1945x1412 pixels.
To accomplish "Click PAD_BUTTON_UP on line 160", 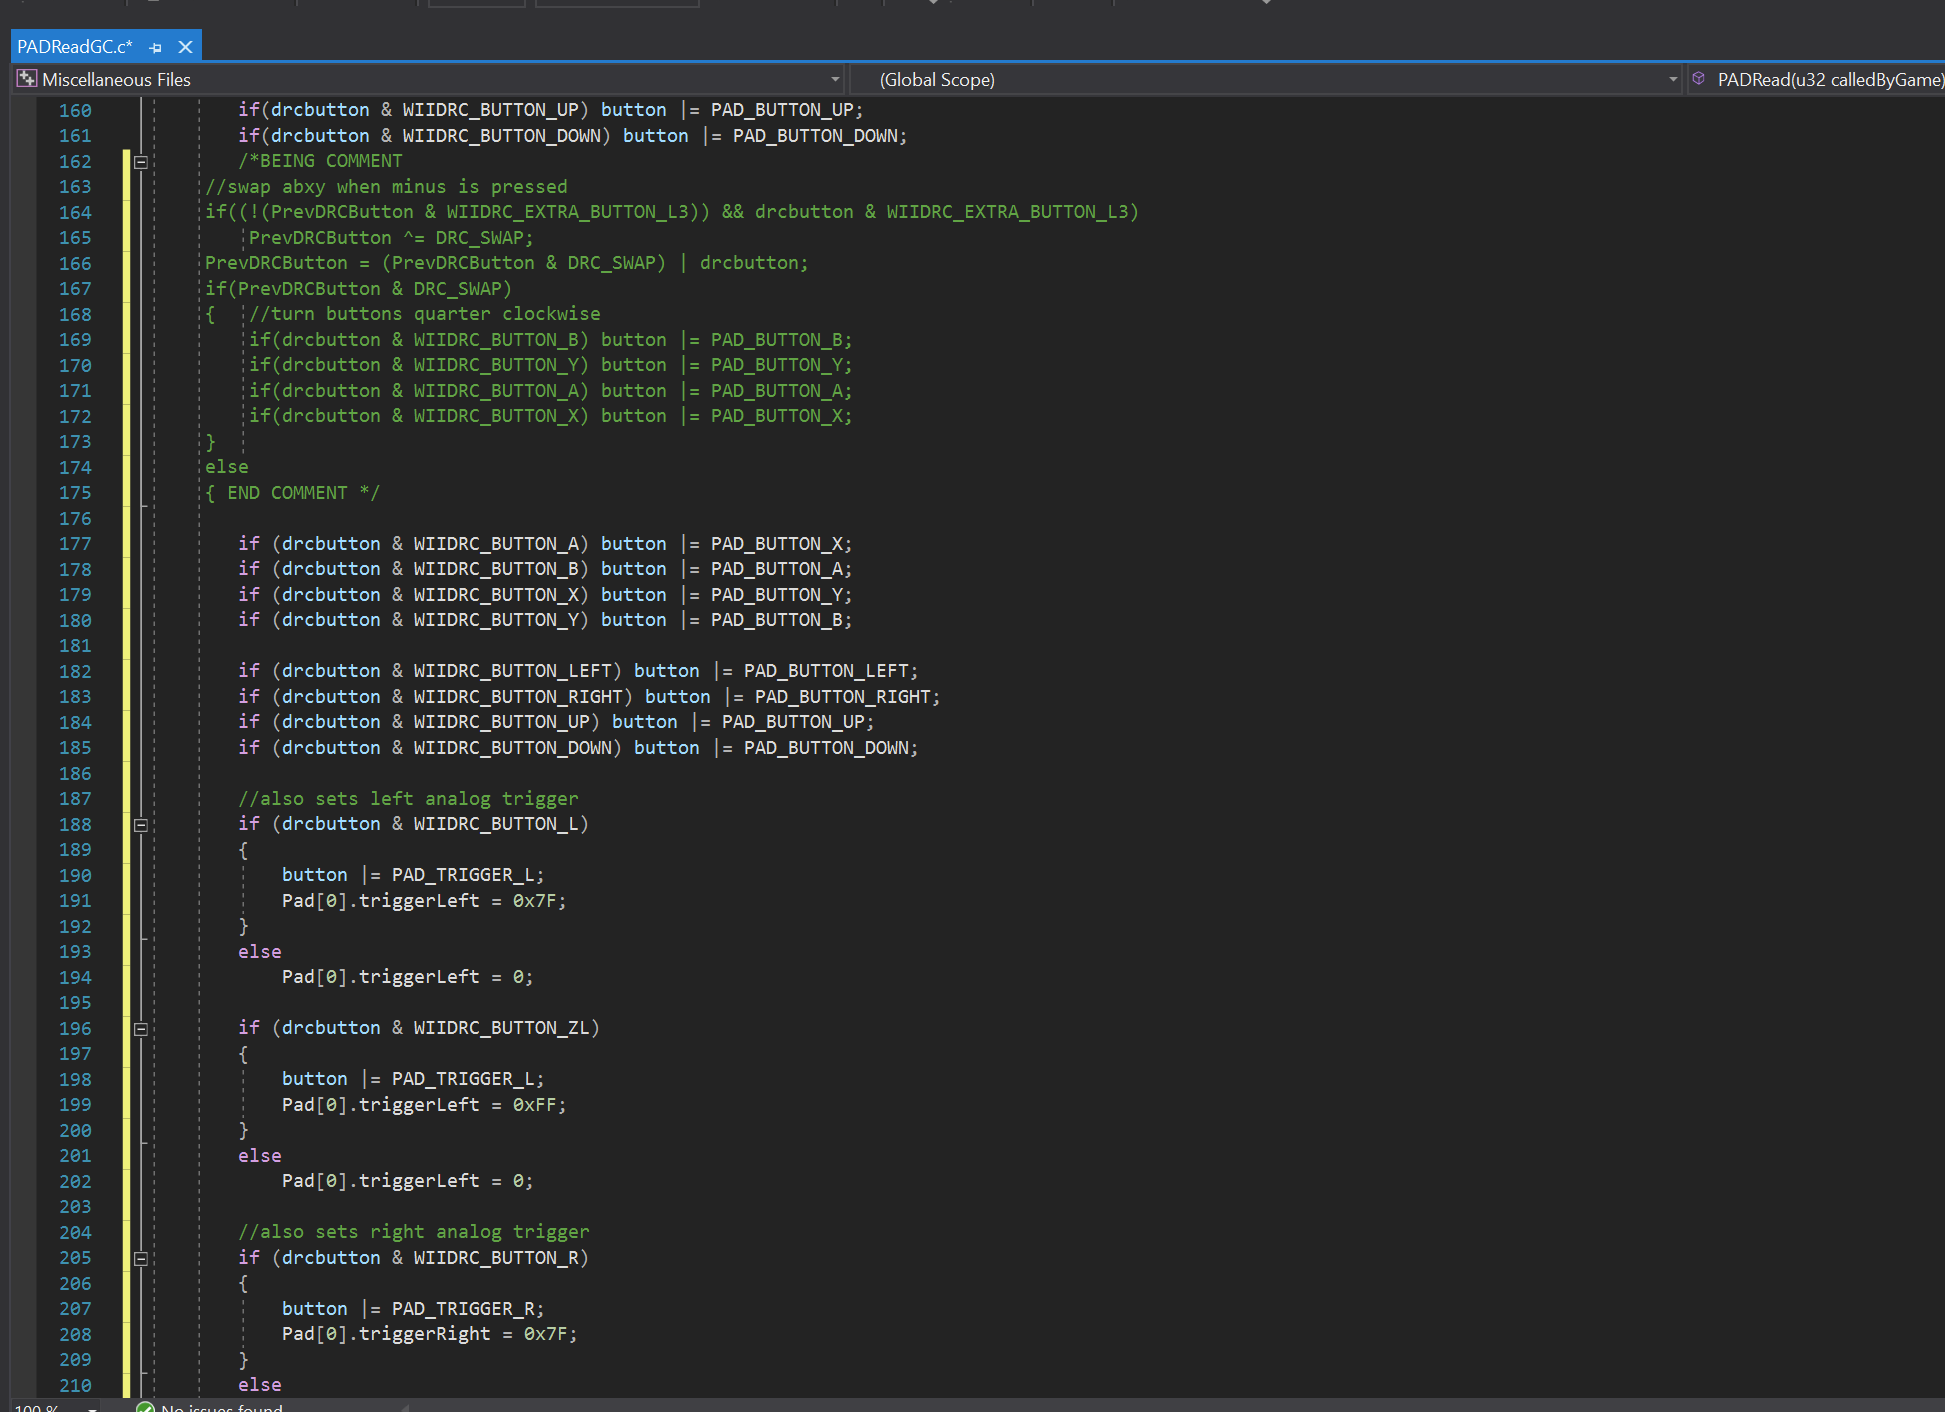I will pyautogui.click(x=781, y=110).
